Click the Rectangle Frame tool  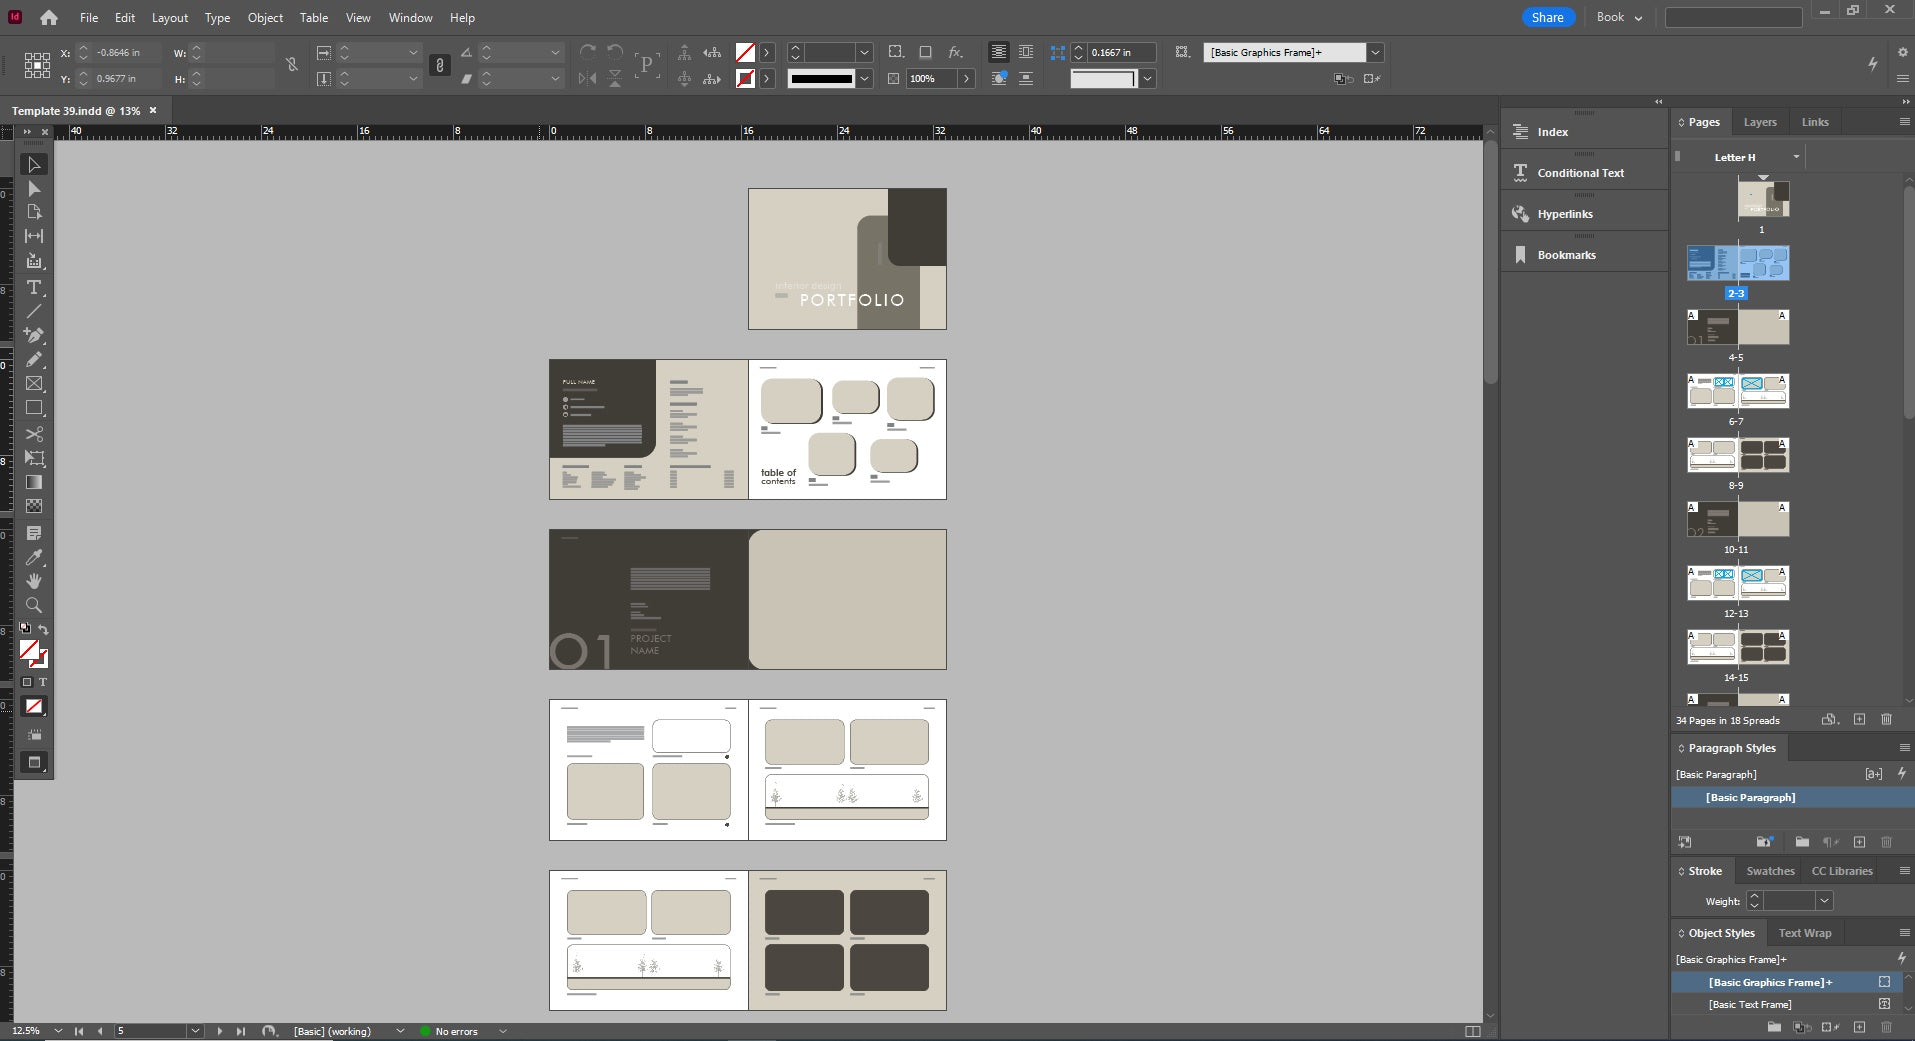point(34,384)
